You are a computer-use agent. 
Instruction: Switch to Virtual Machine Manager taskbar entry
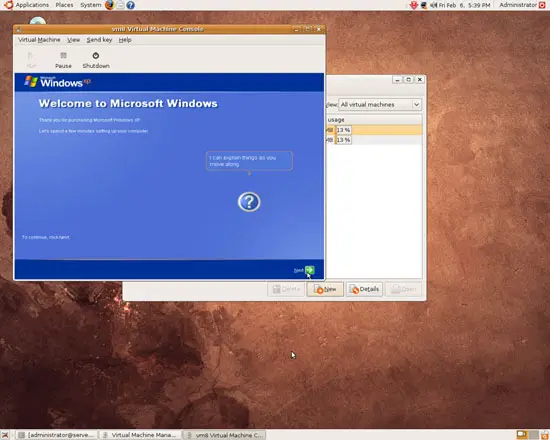tap(140, 435)
